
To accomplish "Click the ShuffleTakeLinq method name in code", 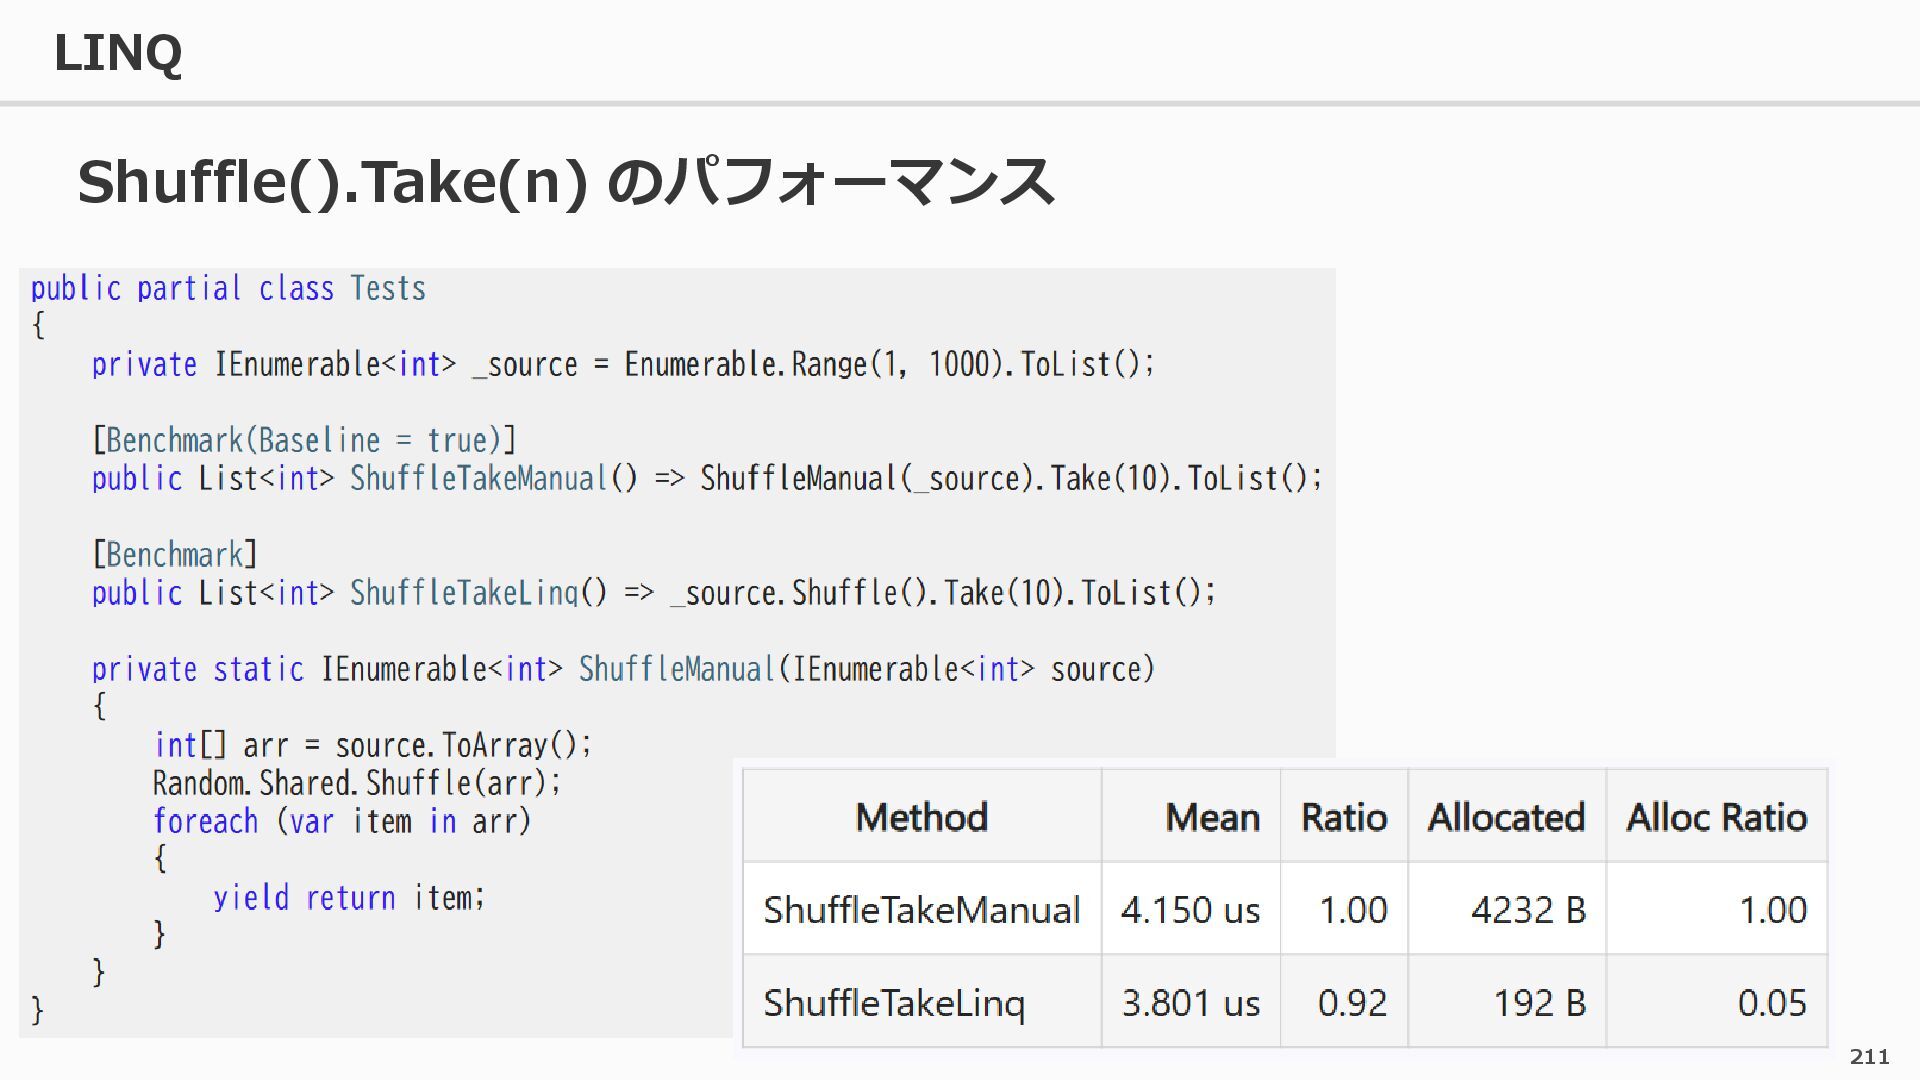I will click(464, 593).
